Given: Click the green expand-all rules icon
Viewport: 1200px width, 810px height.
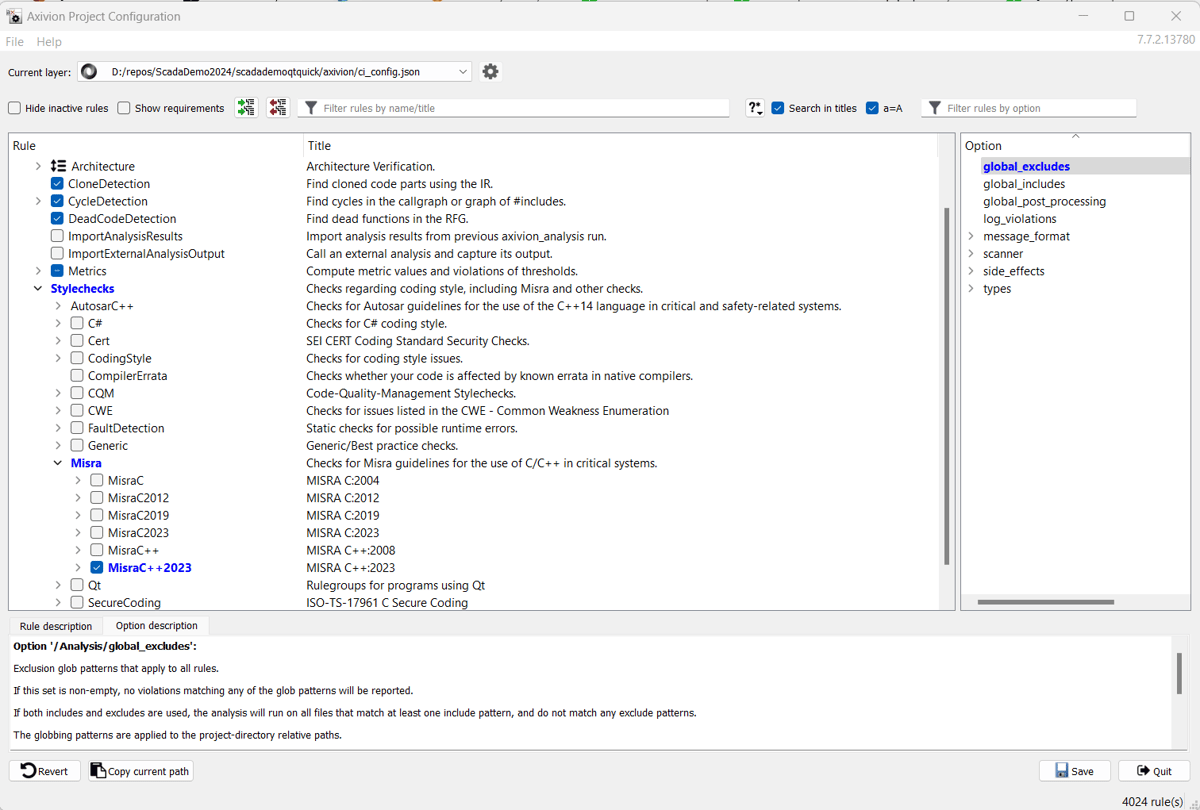Looking at the screenshot, I should coord(246,108).
